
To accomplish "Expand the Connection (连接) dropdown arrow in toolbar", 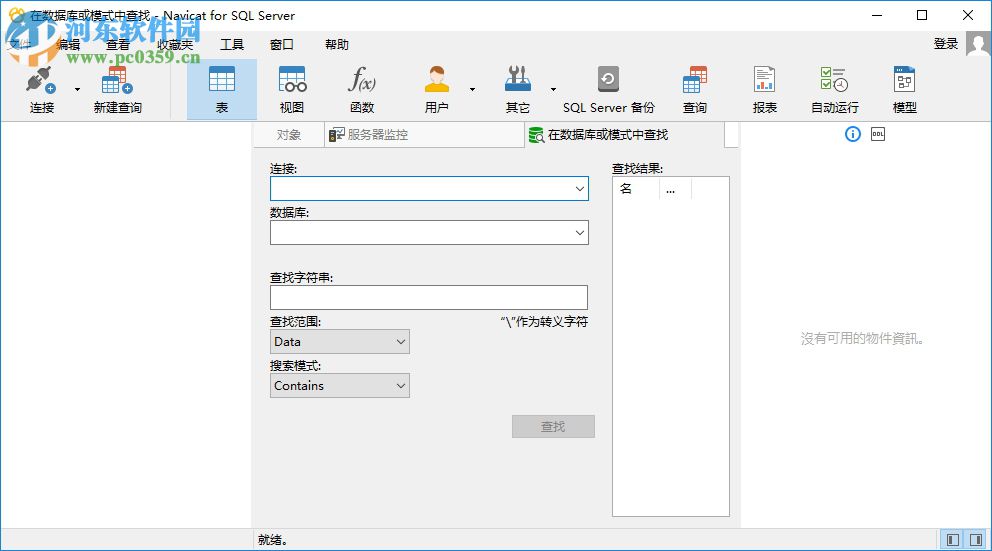I will coord(77,89).
